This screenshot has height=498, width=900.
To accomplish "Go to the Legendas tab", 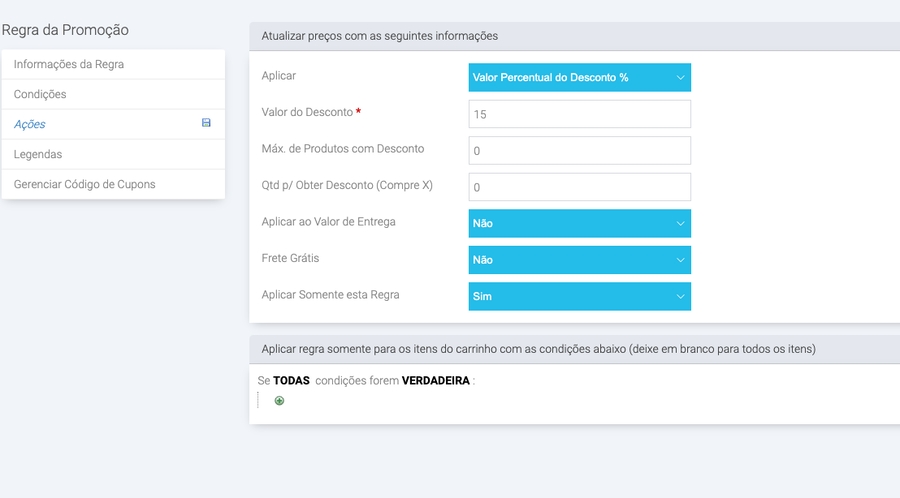I will tap(38, 154).
